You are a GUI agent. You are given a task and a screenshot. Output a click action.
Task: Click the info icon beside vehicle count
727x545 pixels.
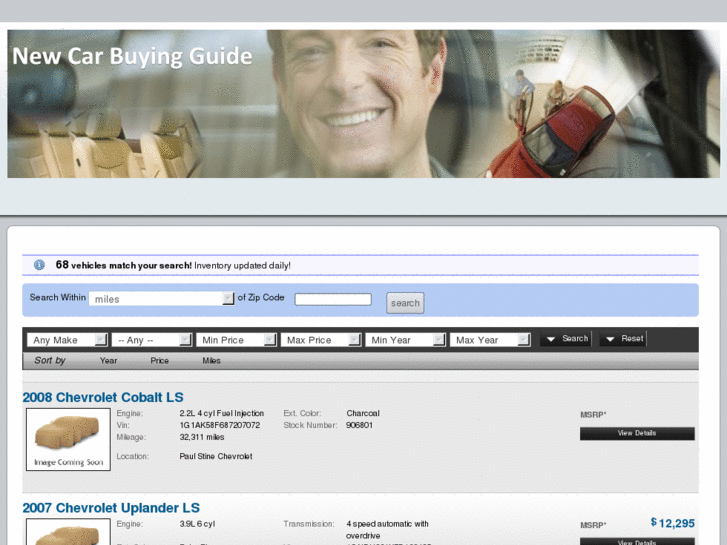tap(39, 265)
